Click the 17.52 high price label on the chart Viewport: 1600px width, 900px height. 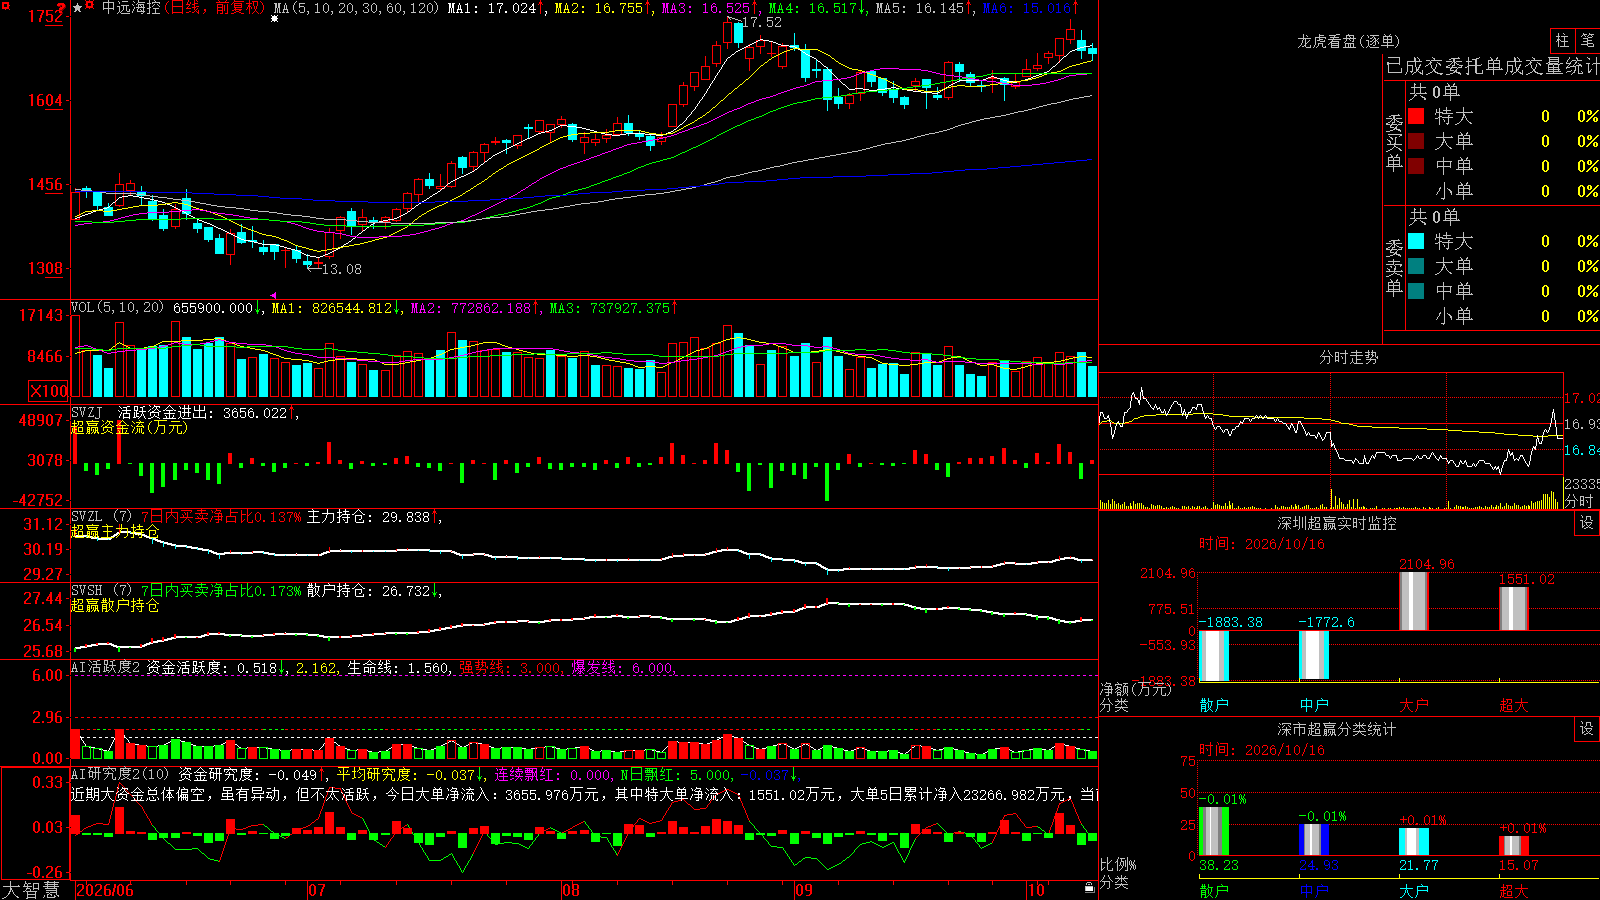[x=762, y=22]
